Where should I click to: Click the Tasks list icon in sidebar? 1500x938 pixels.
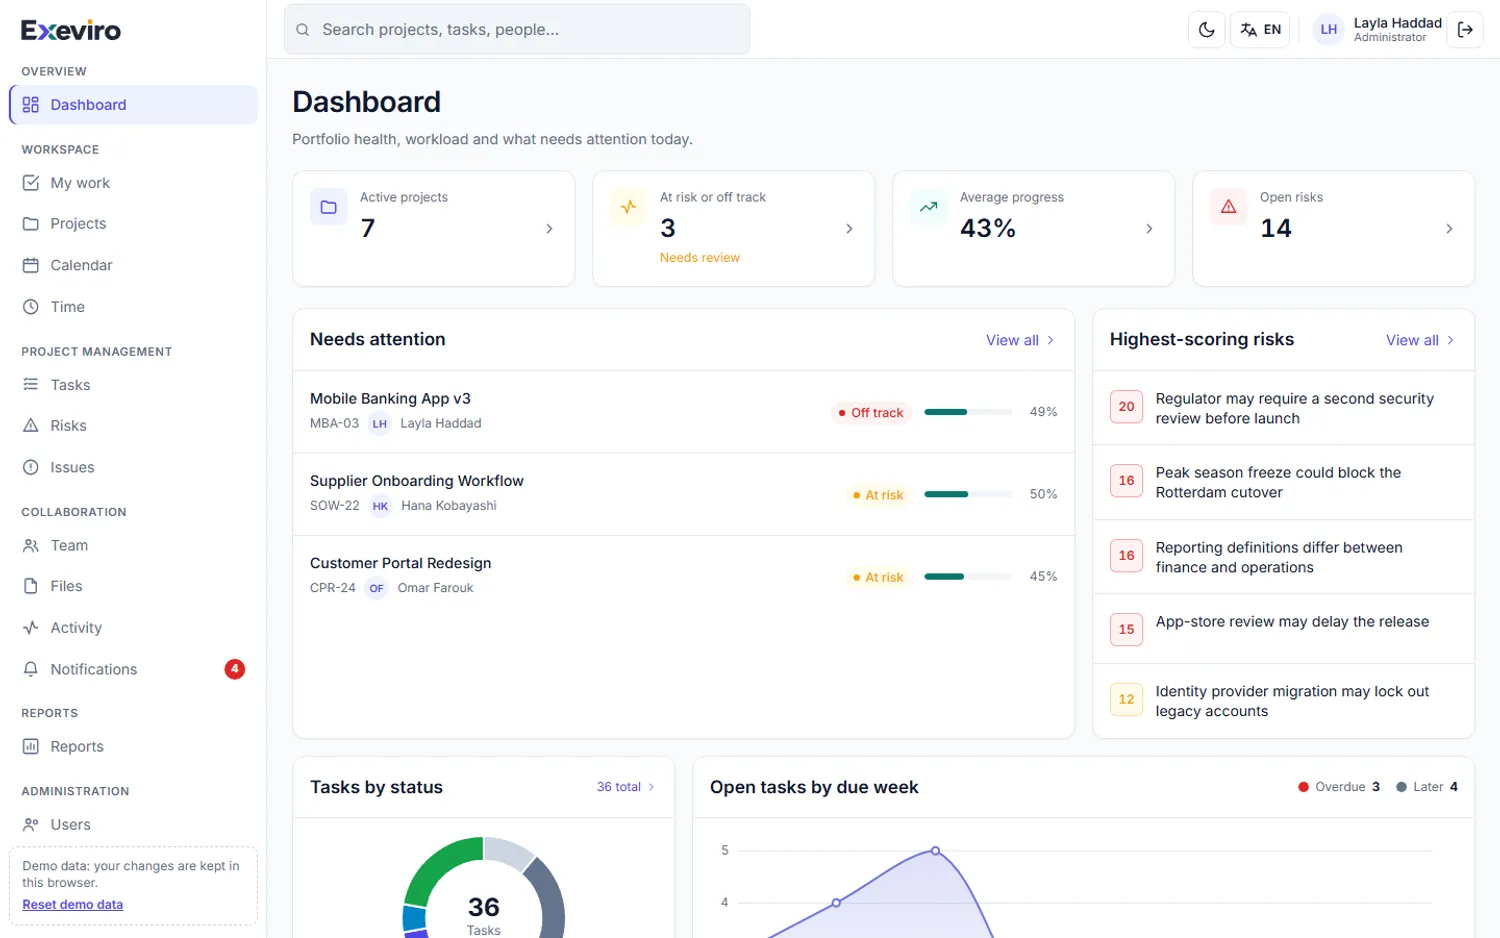tap(31, 385)
